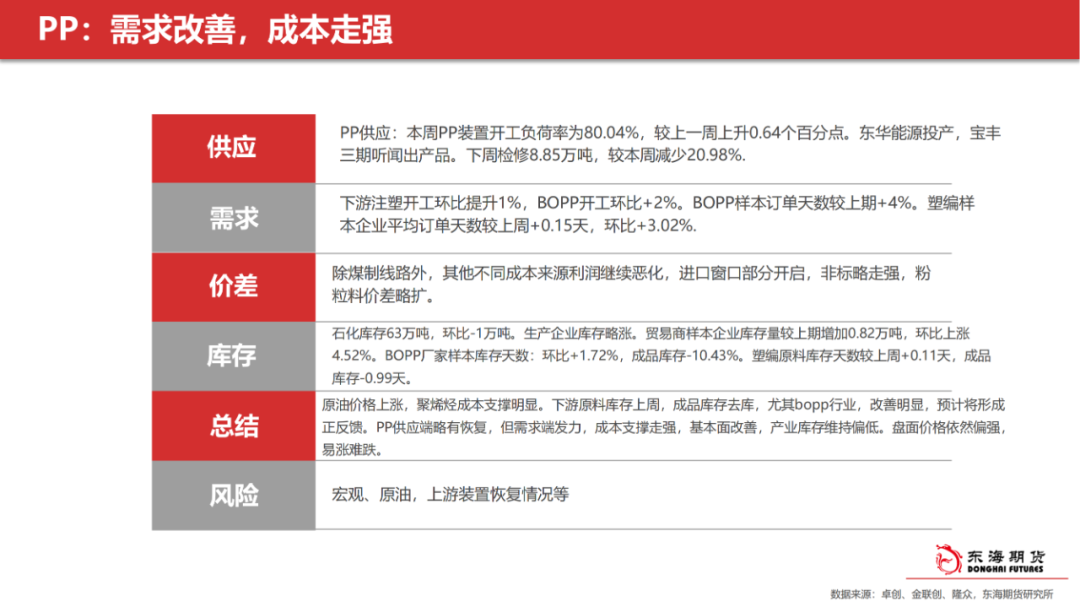Click the text '粒料价差略扩。'
1080x607 pixels.
point(383,296)
